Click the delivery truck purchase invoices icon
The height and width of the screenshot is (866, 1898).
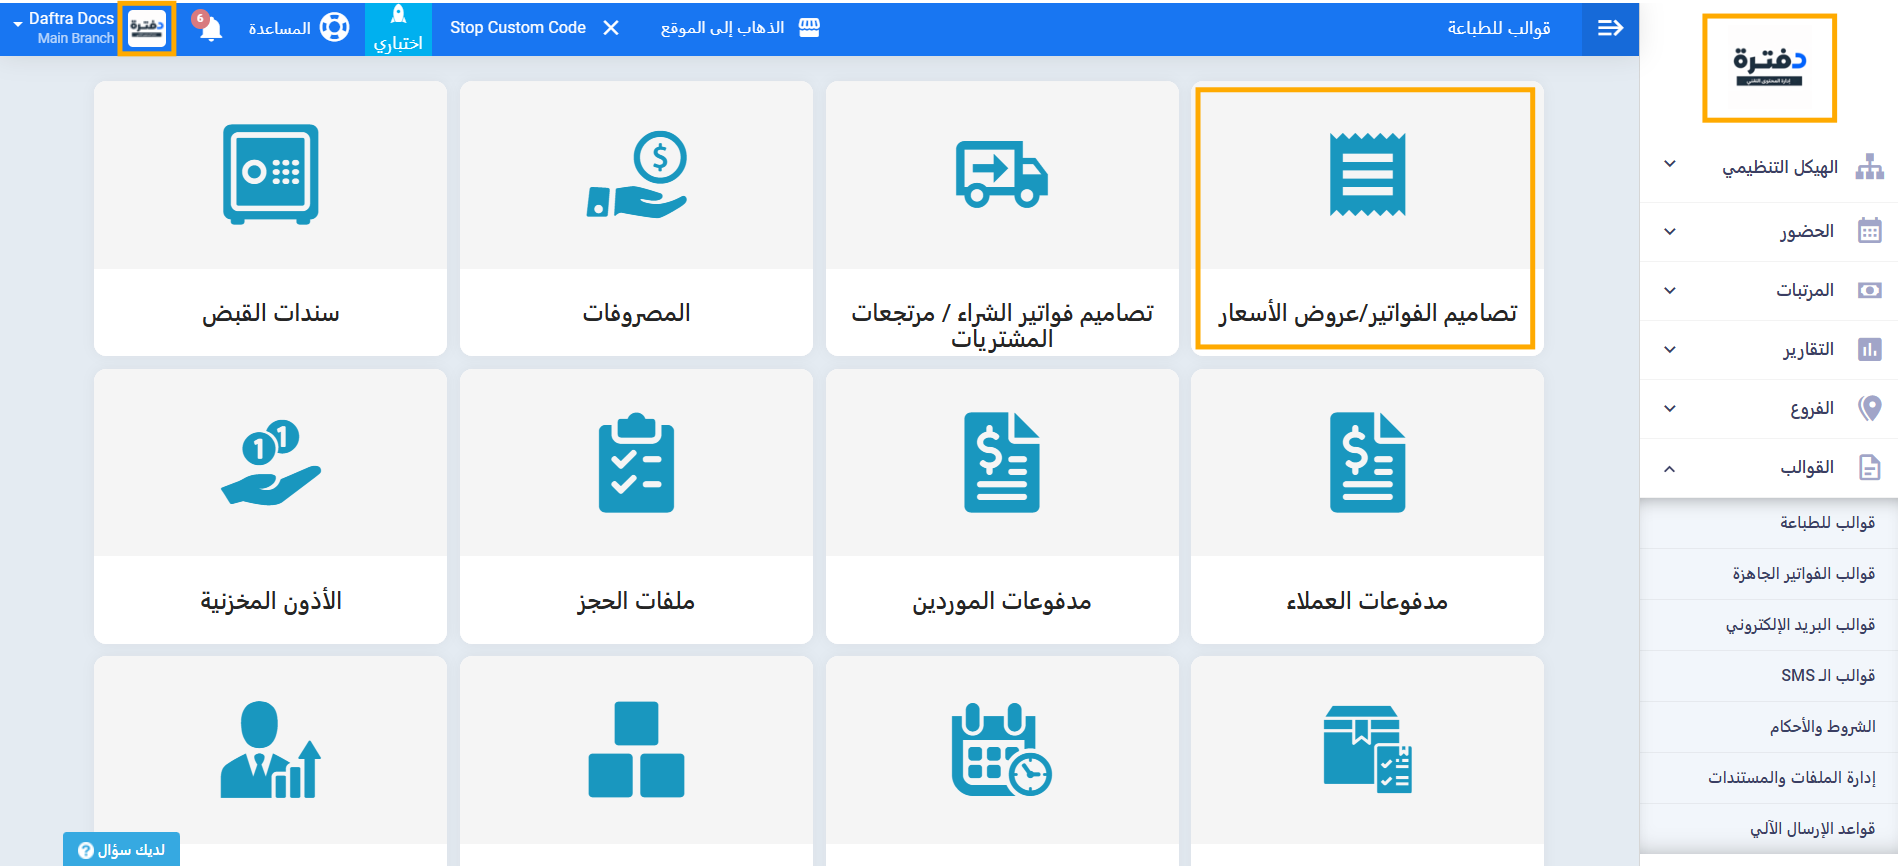pos(1001,174)
